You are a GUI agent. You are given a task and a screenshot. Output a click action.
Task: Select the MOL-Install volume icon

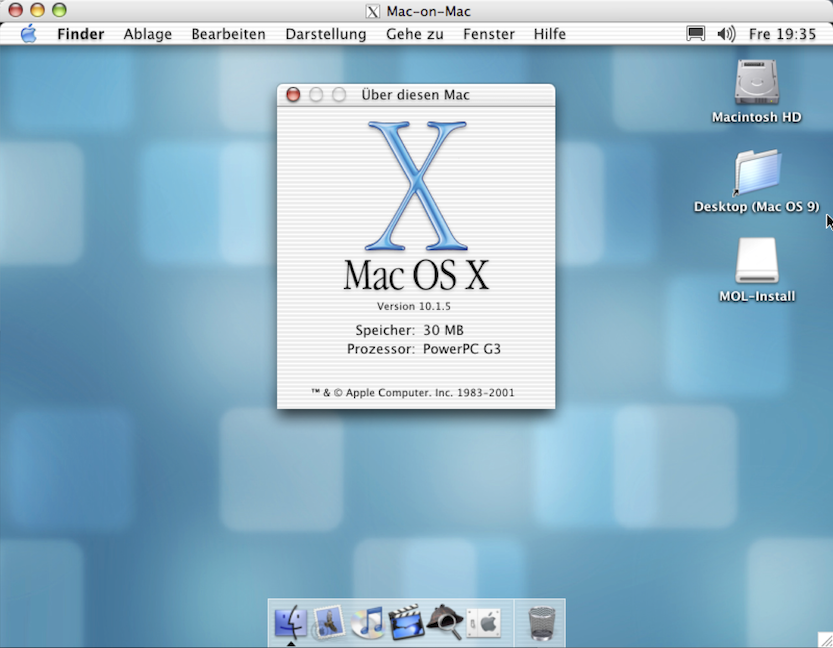[x=756, y=260]
